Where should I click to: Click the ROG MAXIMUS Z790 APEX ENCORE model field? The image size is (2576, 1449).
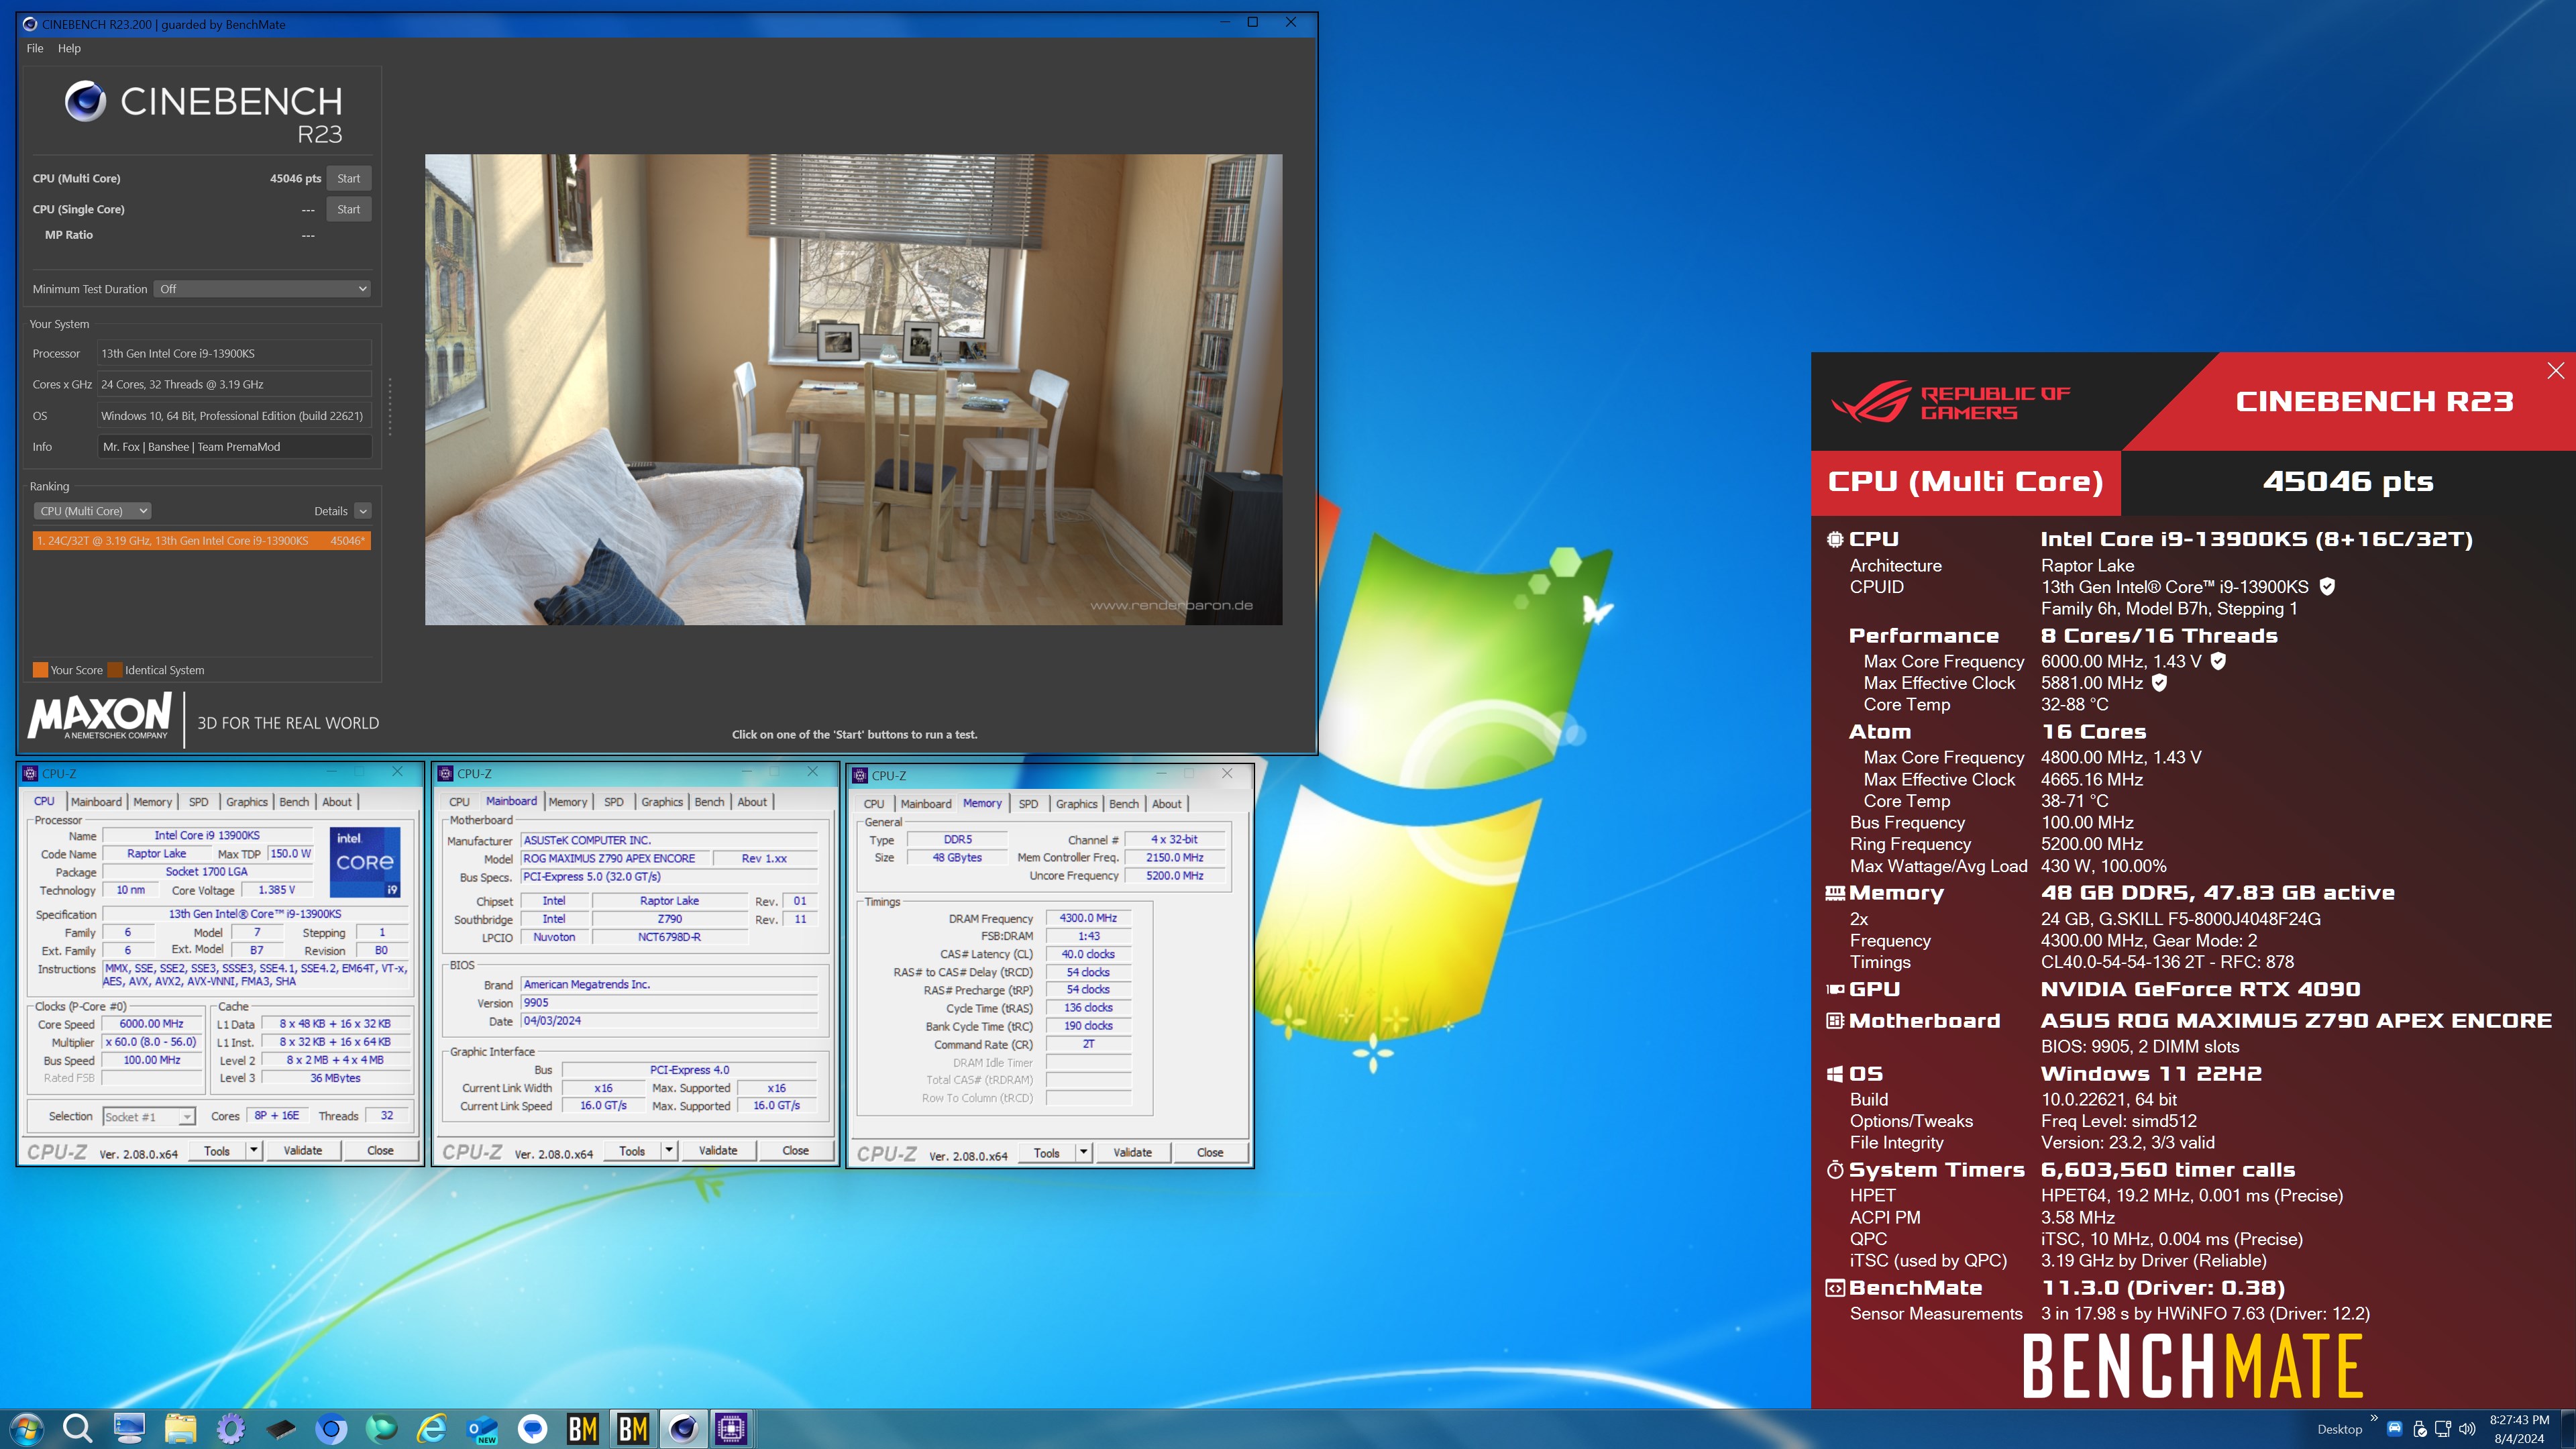(x=615, y=858)
